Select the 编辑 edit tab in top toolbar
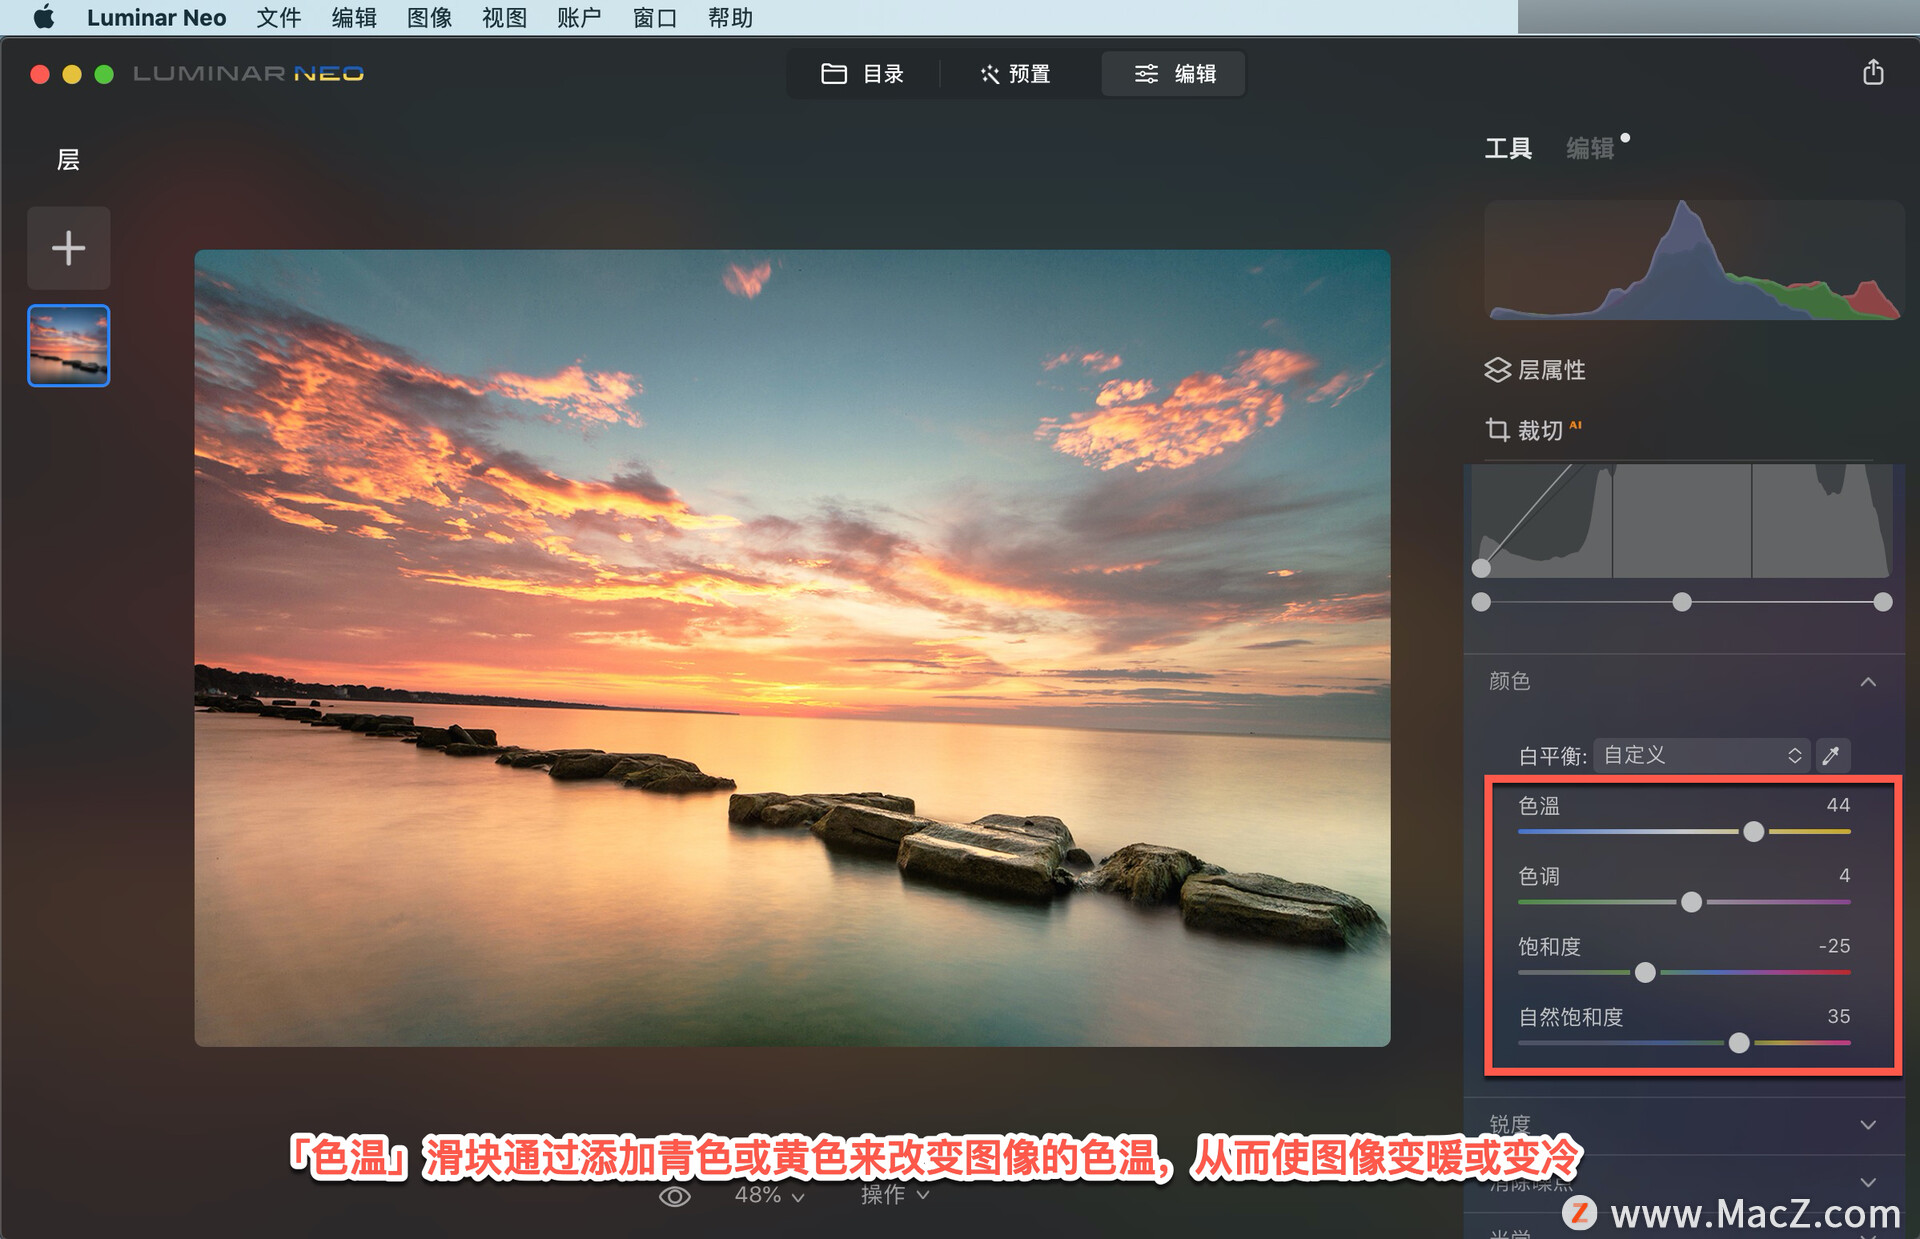1920x1239 pixels. point(1174,74)
